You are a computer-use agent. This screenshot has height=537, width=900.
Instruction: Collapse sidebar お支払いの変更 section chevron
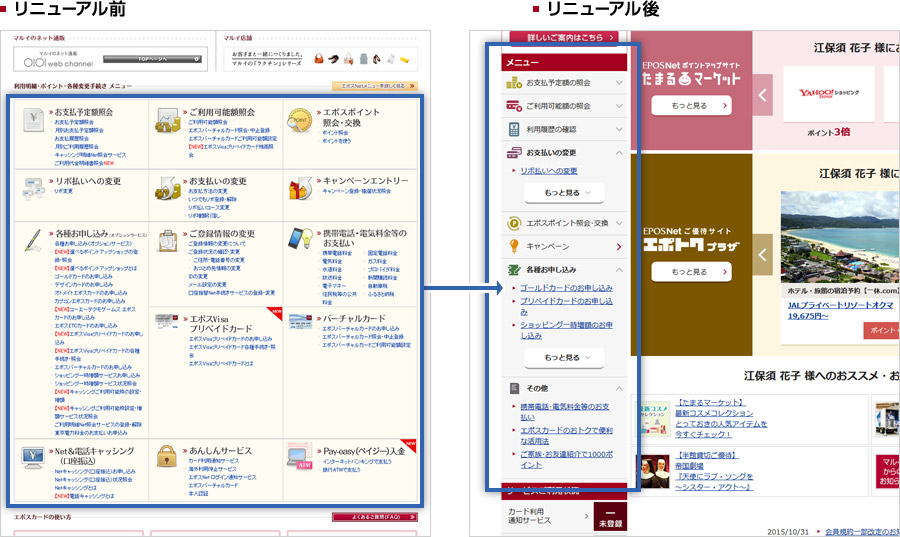click(x=619, y=153)
